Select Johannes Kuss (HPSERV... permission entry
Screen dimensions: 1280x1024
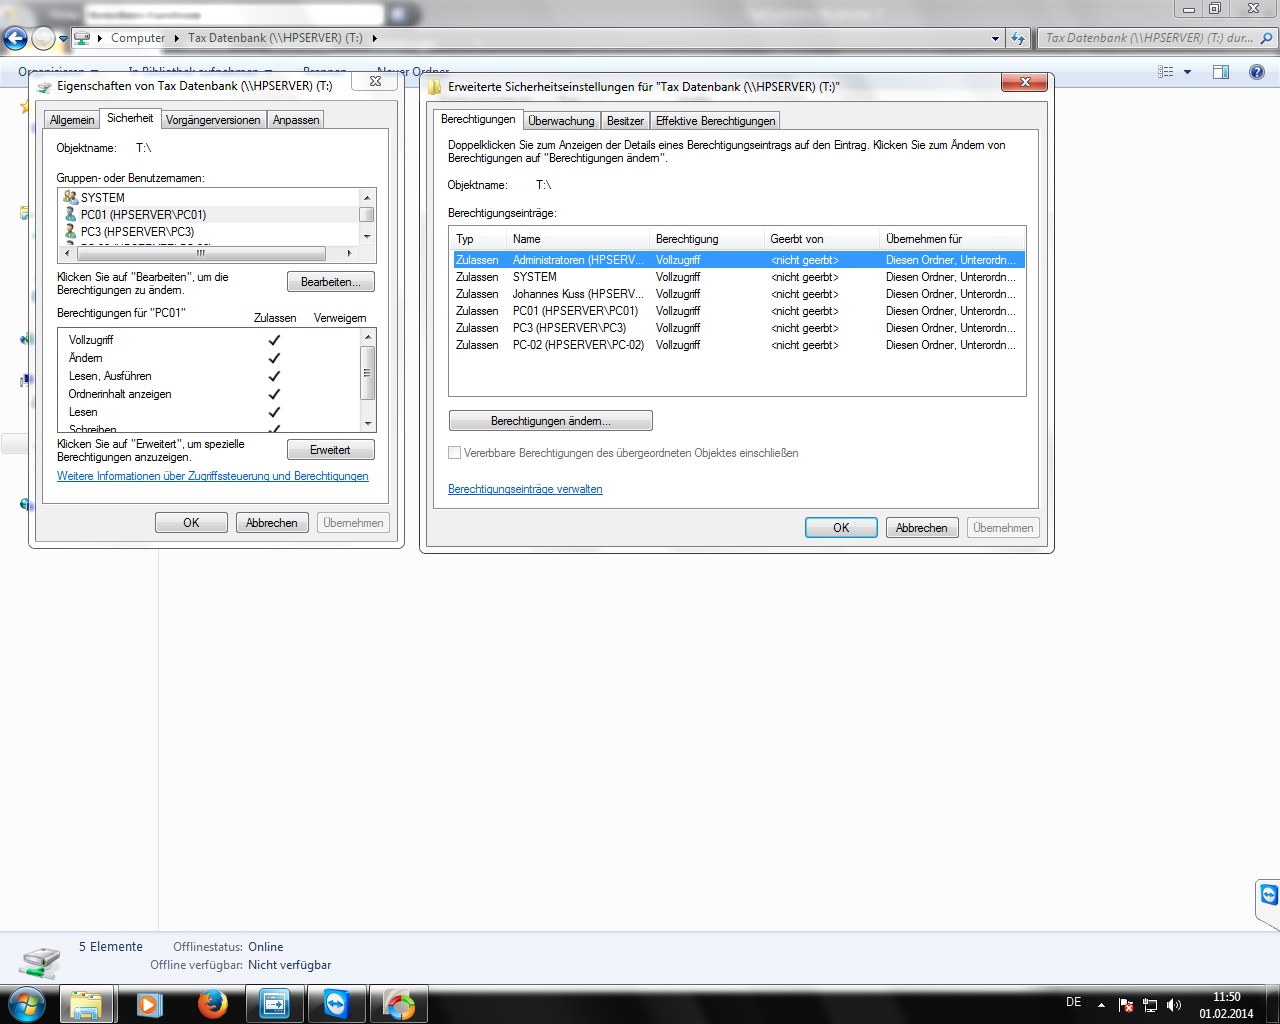click(x=738, y=294)
